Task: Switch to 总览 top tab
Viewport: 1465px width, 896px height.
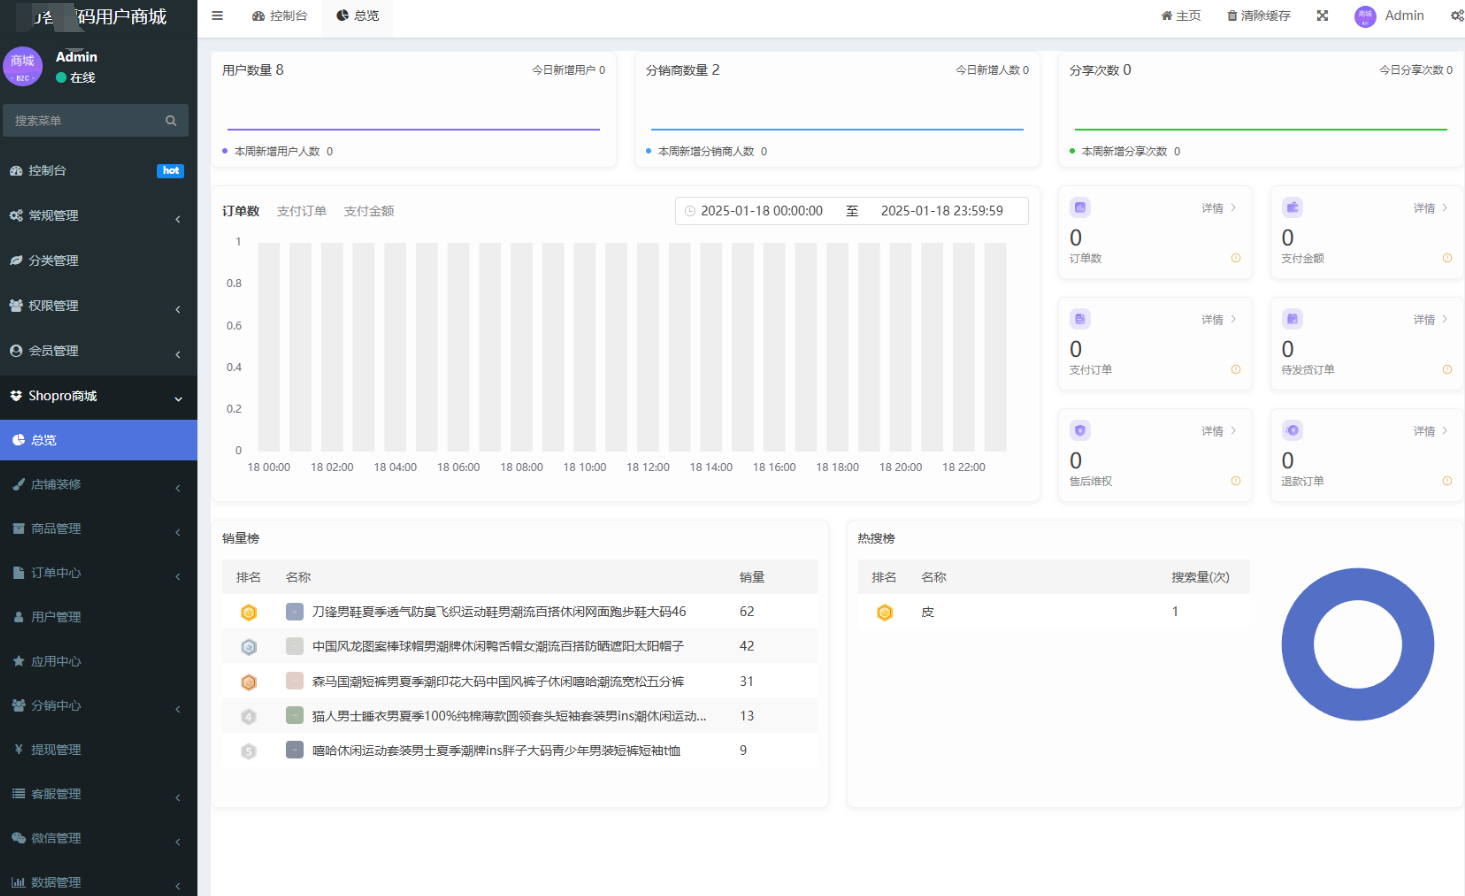Action: point(358,16)
